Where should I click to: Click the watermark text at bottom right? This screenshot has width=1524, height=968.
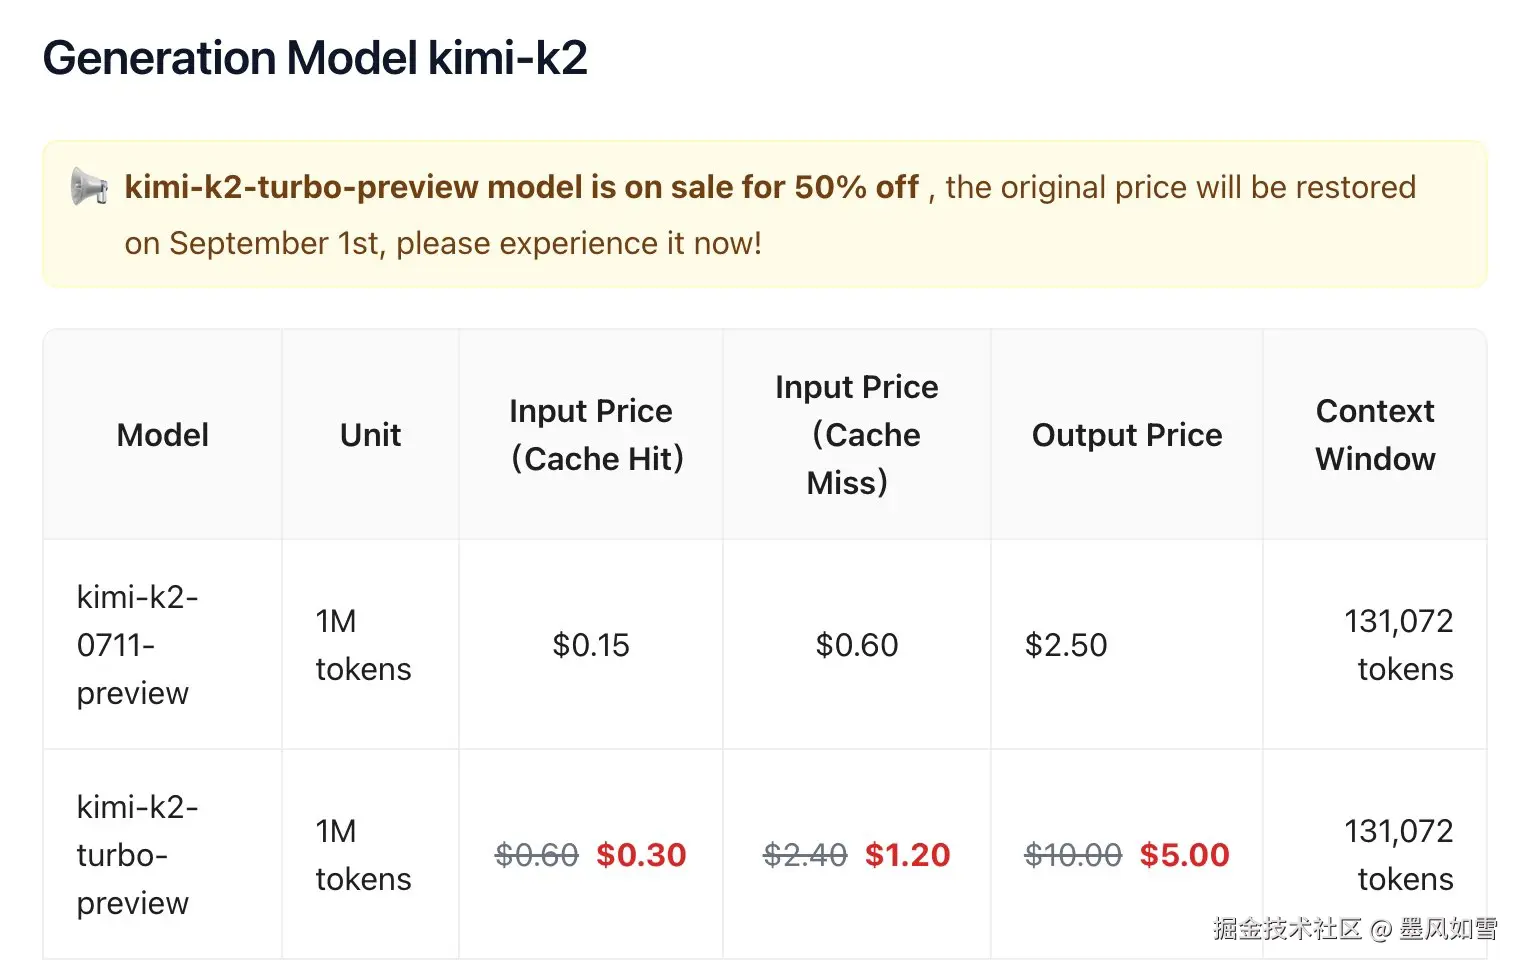1354,929
